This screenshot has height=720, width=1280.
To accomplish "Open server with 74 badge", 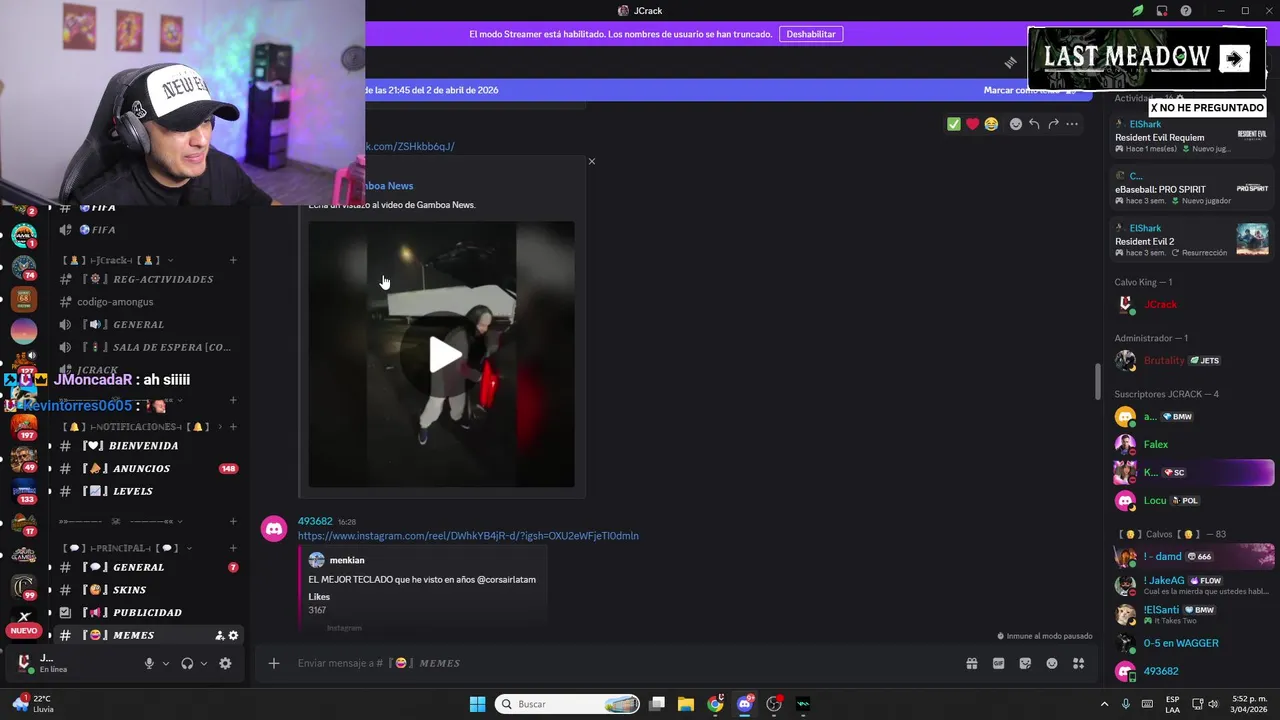I will (24, 268).
